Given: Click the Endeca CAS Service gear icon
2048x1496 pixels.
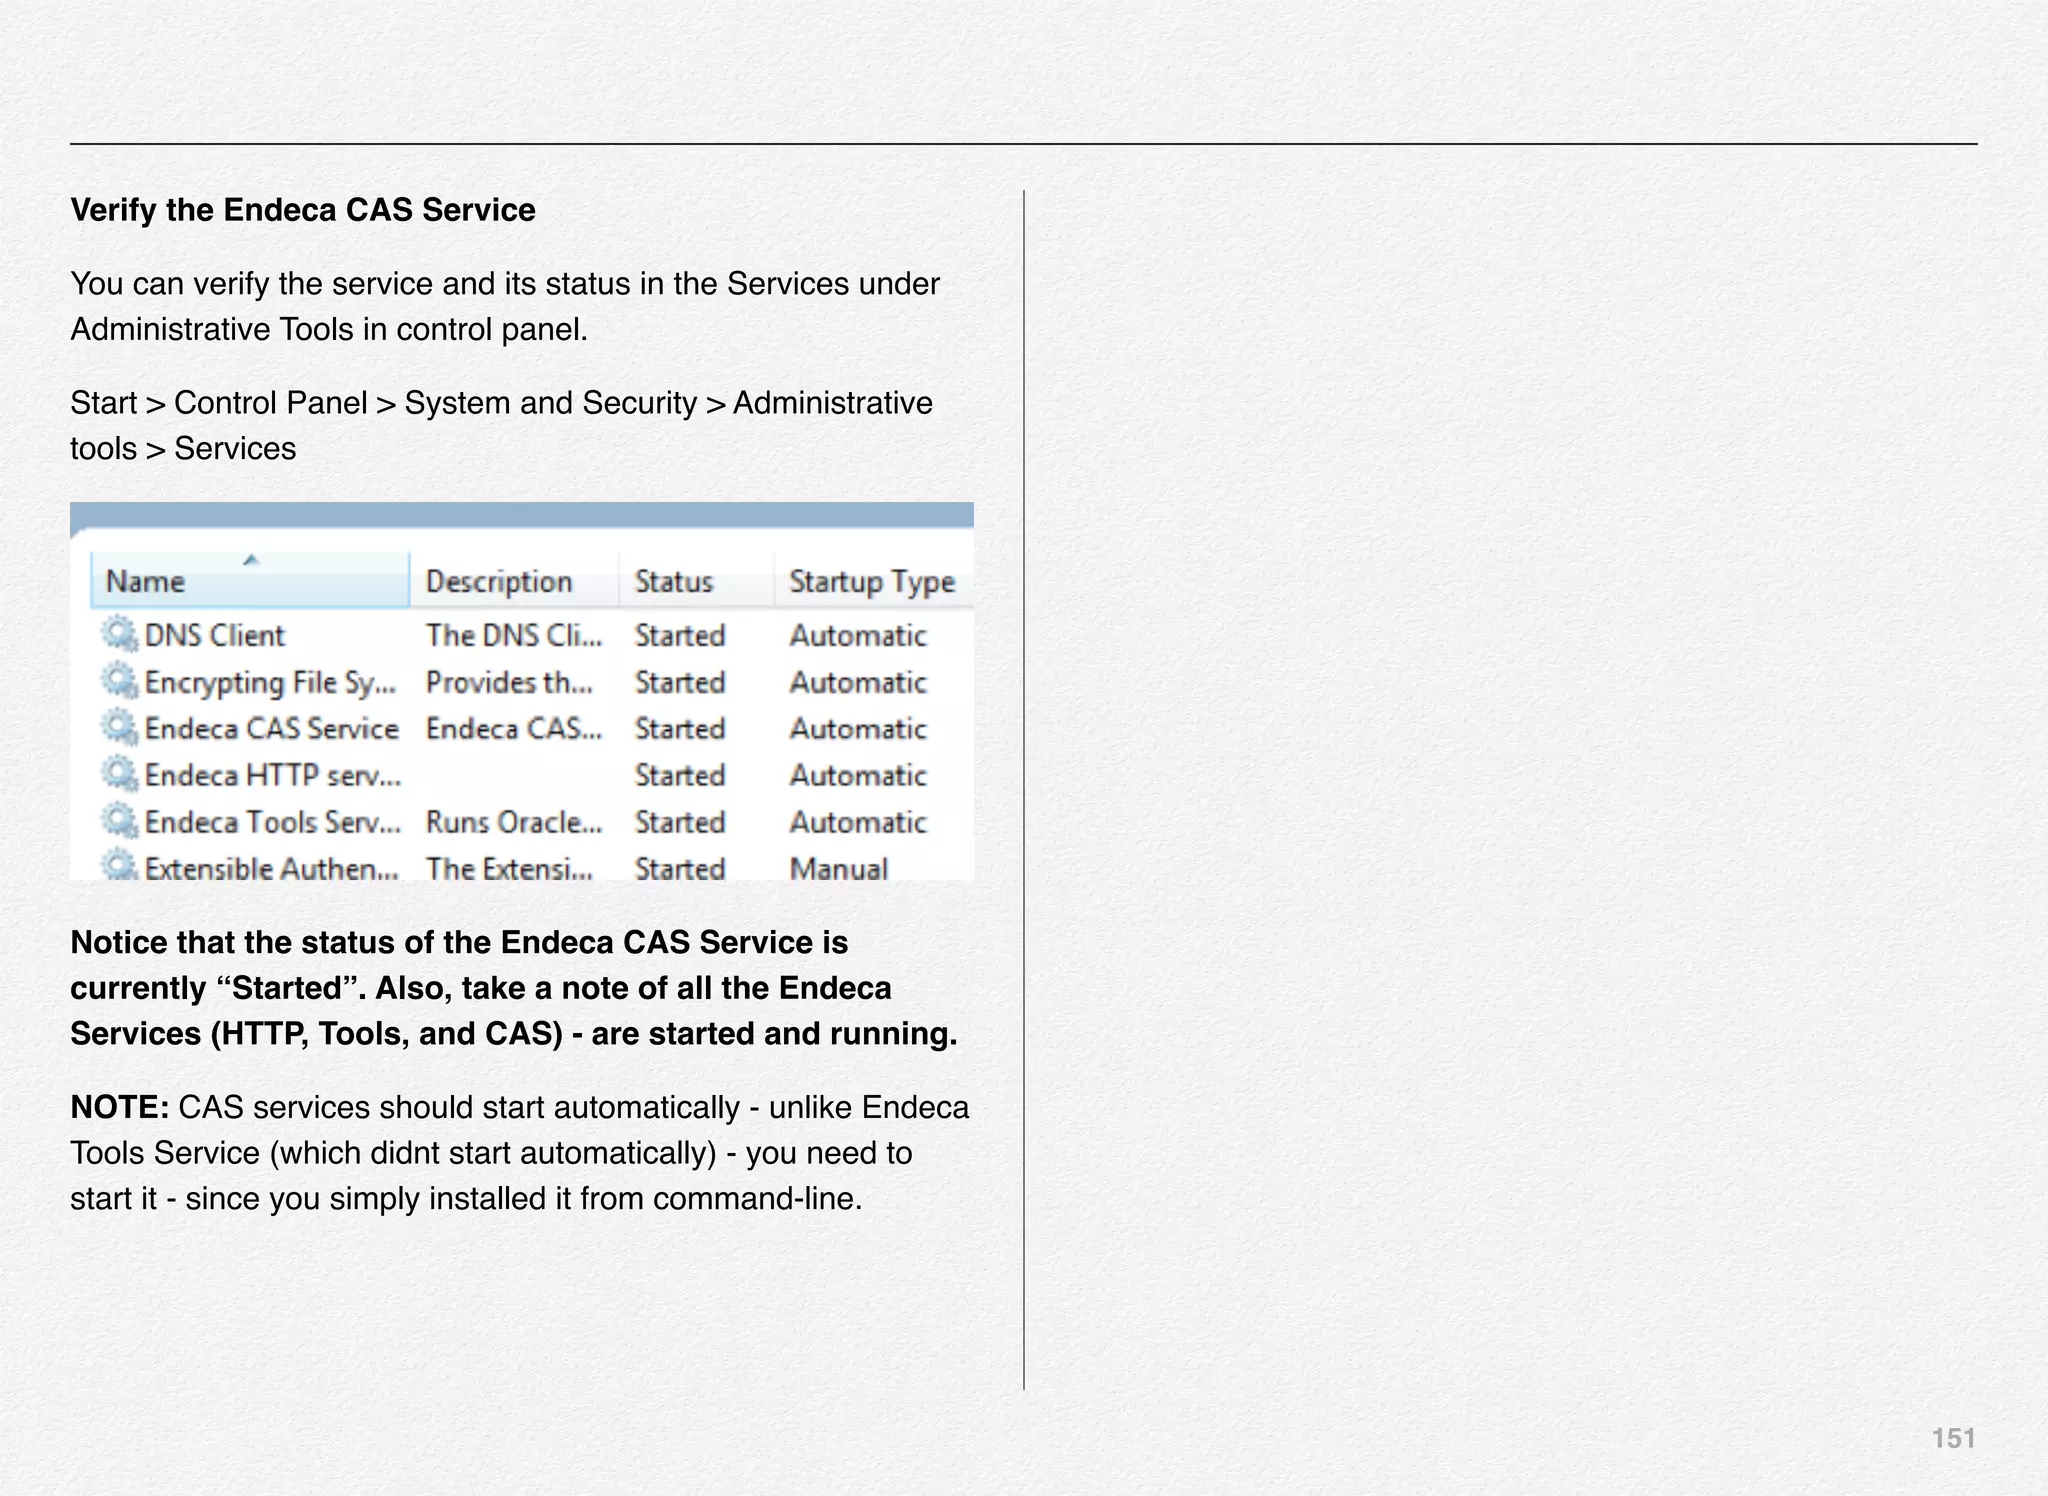Looking at the screenshot, I should (120, 727).
